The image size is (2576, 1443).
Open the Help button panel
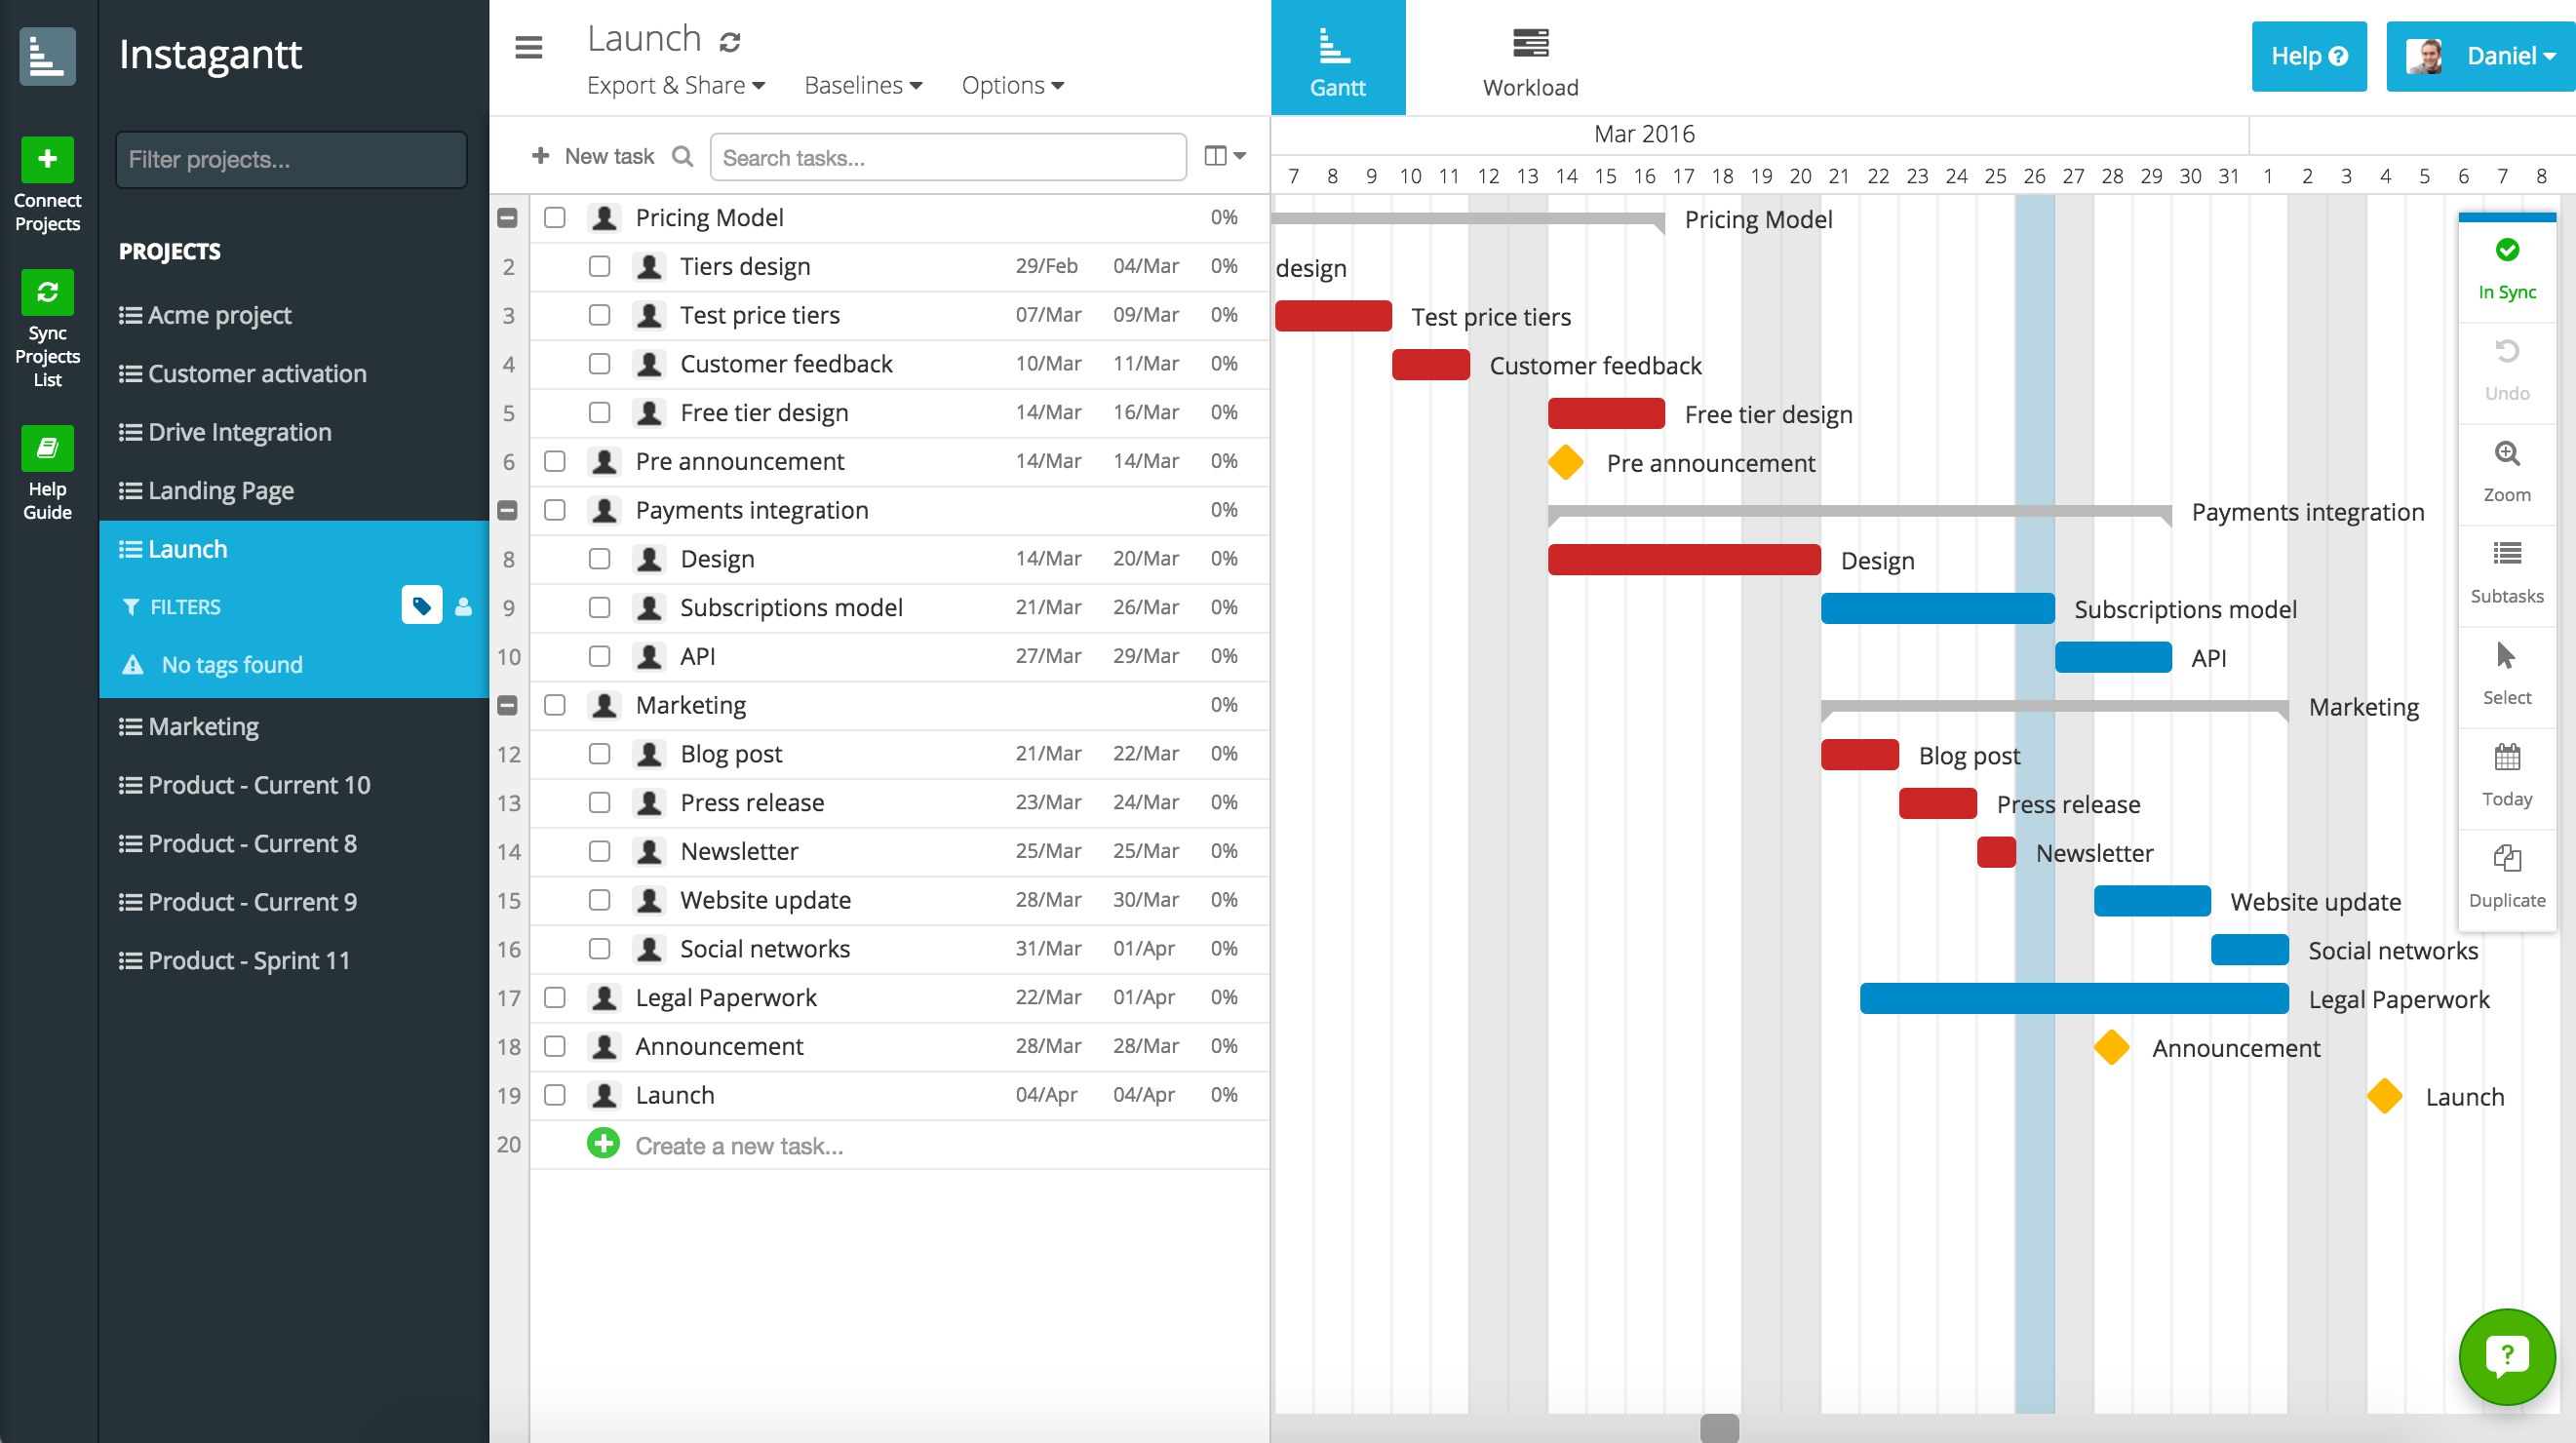[x=2307, y=57]
